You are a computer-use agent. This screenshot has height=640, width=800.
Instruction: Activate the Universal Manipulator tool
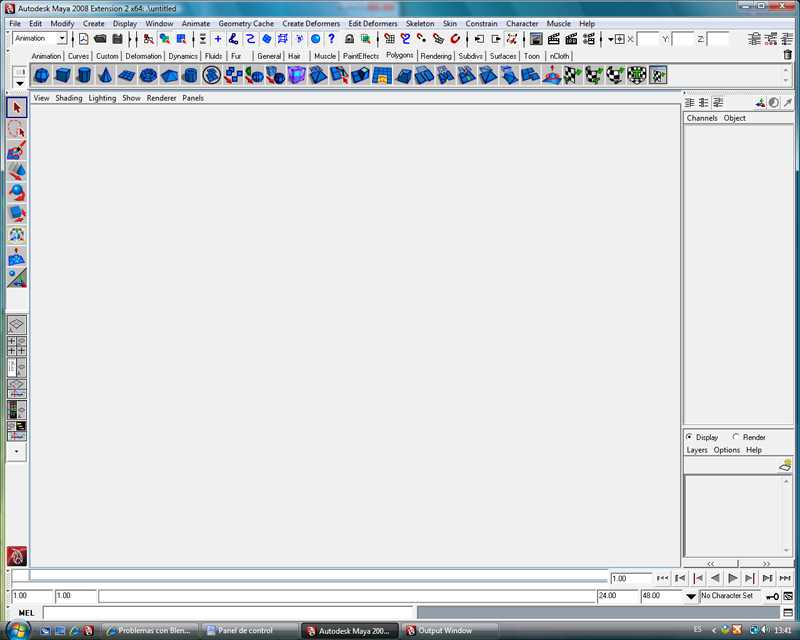17,235
